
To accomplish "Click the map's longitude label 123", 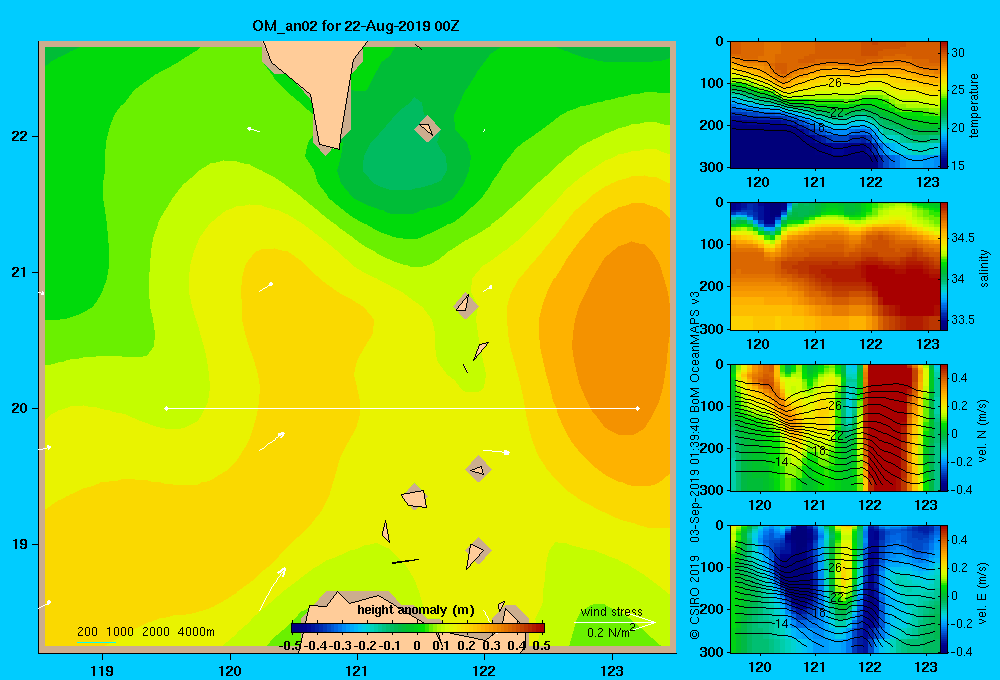I will tap(612, 670).
